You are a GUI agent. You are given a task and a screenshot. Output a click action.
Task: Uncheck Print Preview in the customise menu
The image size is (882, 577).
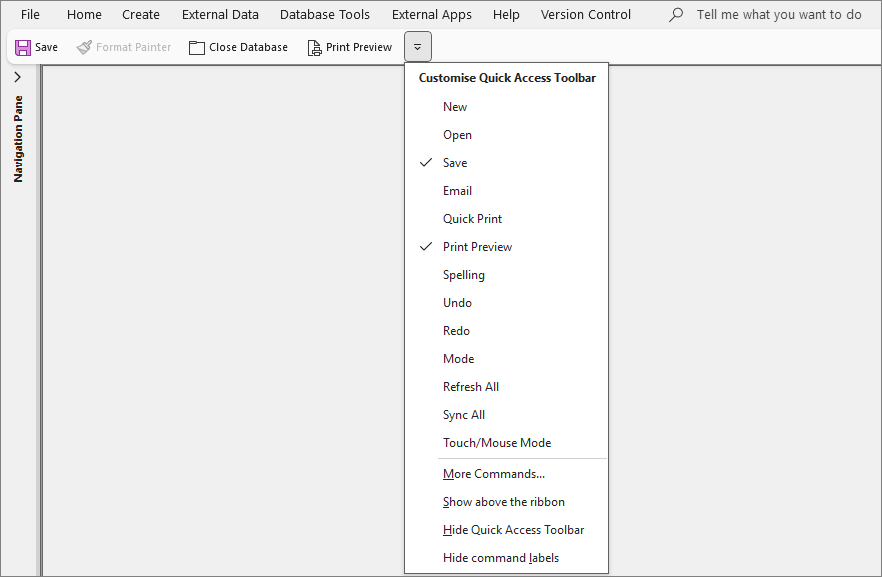(x=506, y=247)
